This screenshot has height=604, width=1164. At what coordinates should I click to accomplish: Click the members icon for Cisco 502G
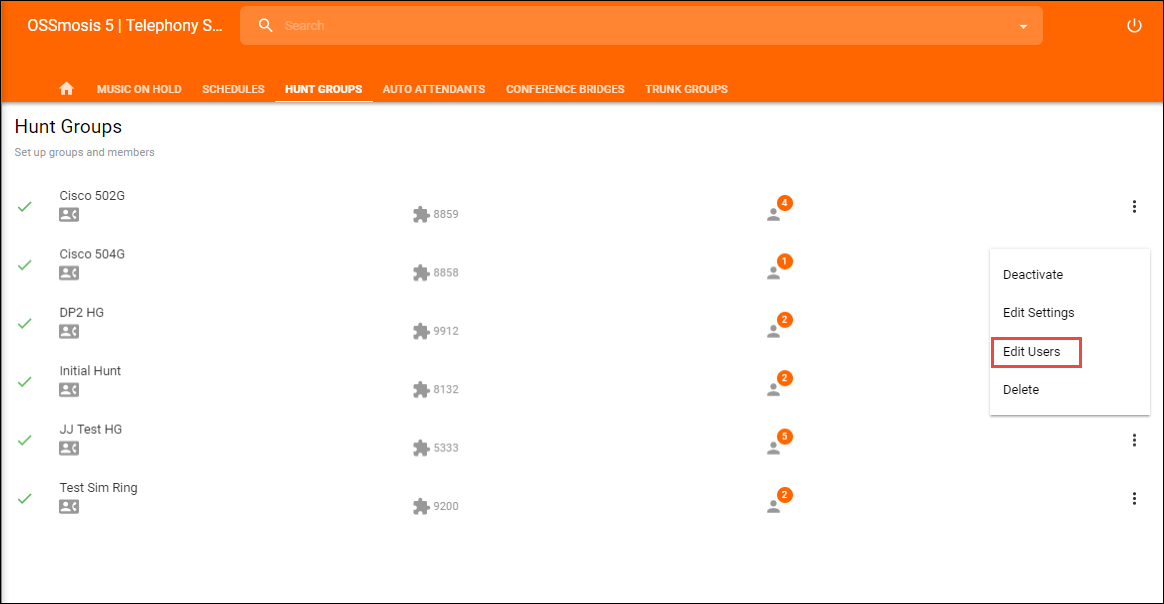(x=773, y=214)
